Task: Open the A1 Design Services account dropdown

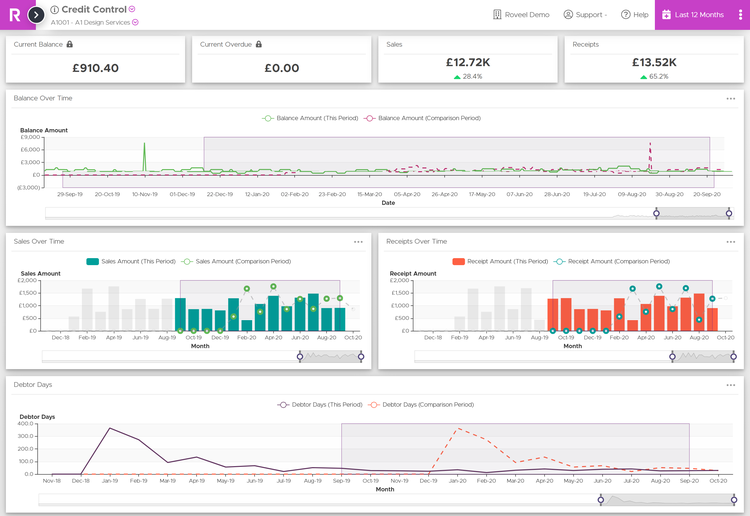Action: (135, 22)
